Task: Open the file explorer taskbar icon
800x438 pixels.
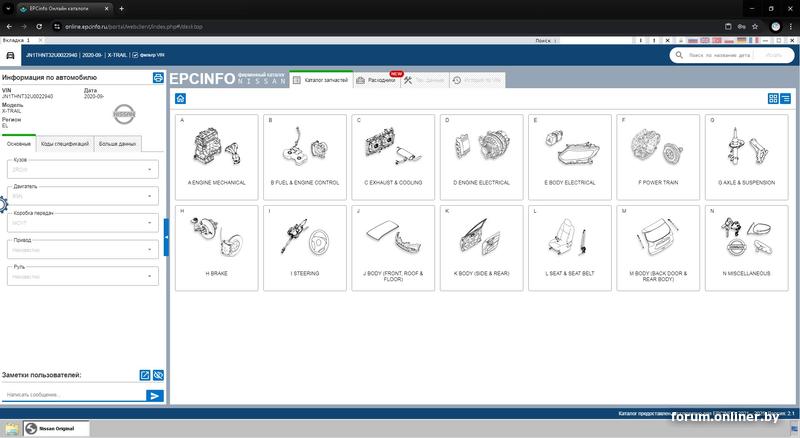Action: click(x=11, y=428)
